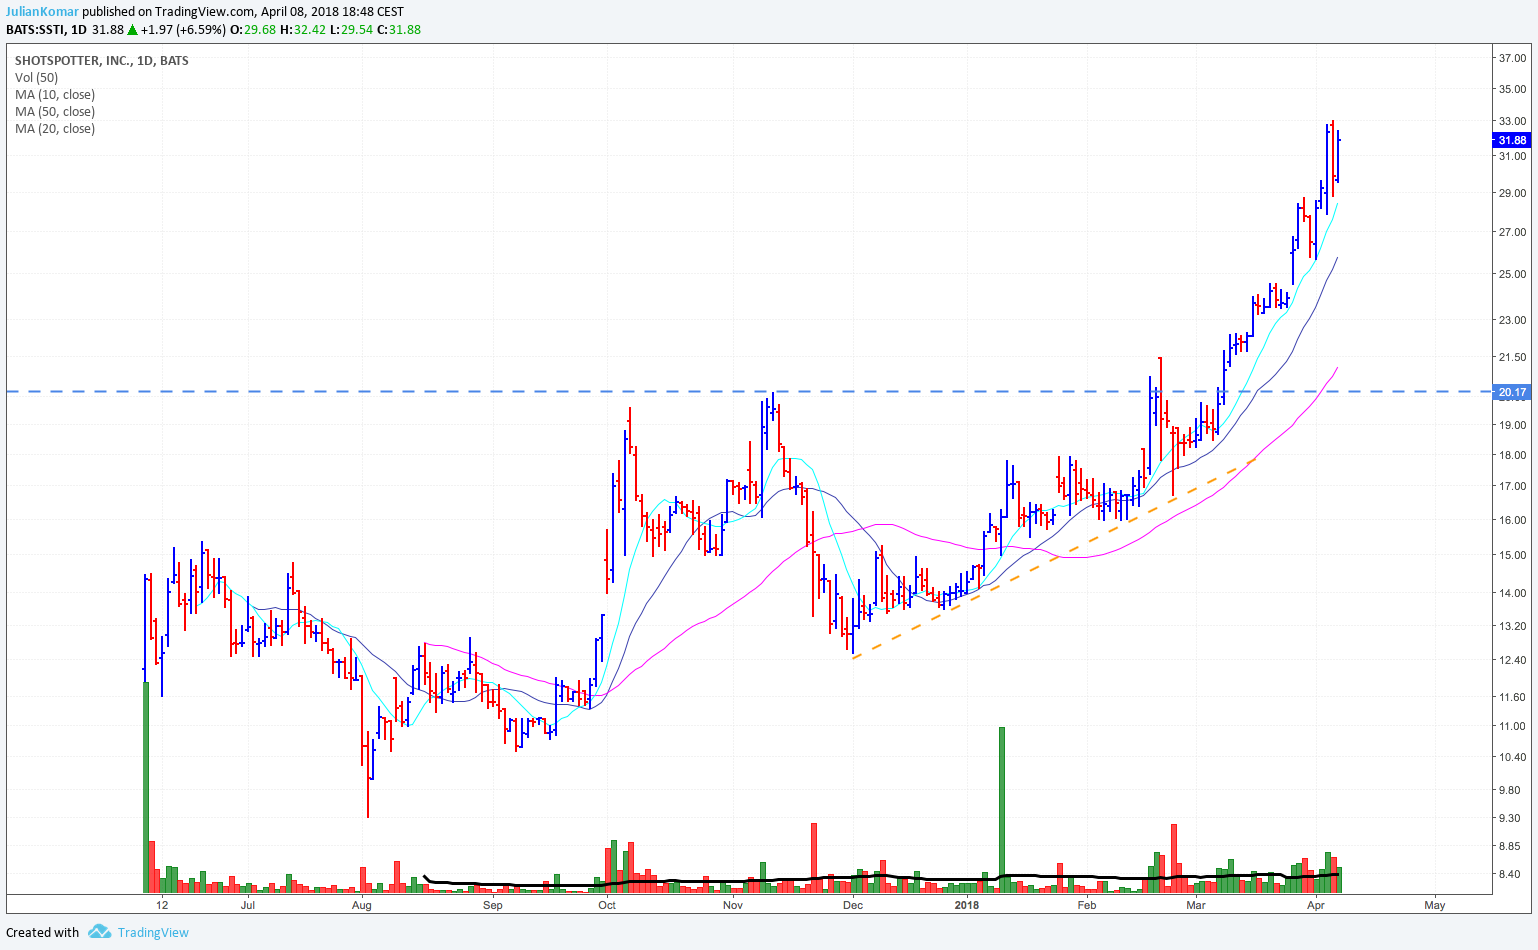The width and height of the screenshot is (1538, 950).
Task: Click the 29.00 price axis label
Action: tap(1512, 192)
